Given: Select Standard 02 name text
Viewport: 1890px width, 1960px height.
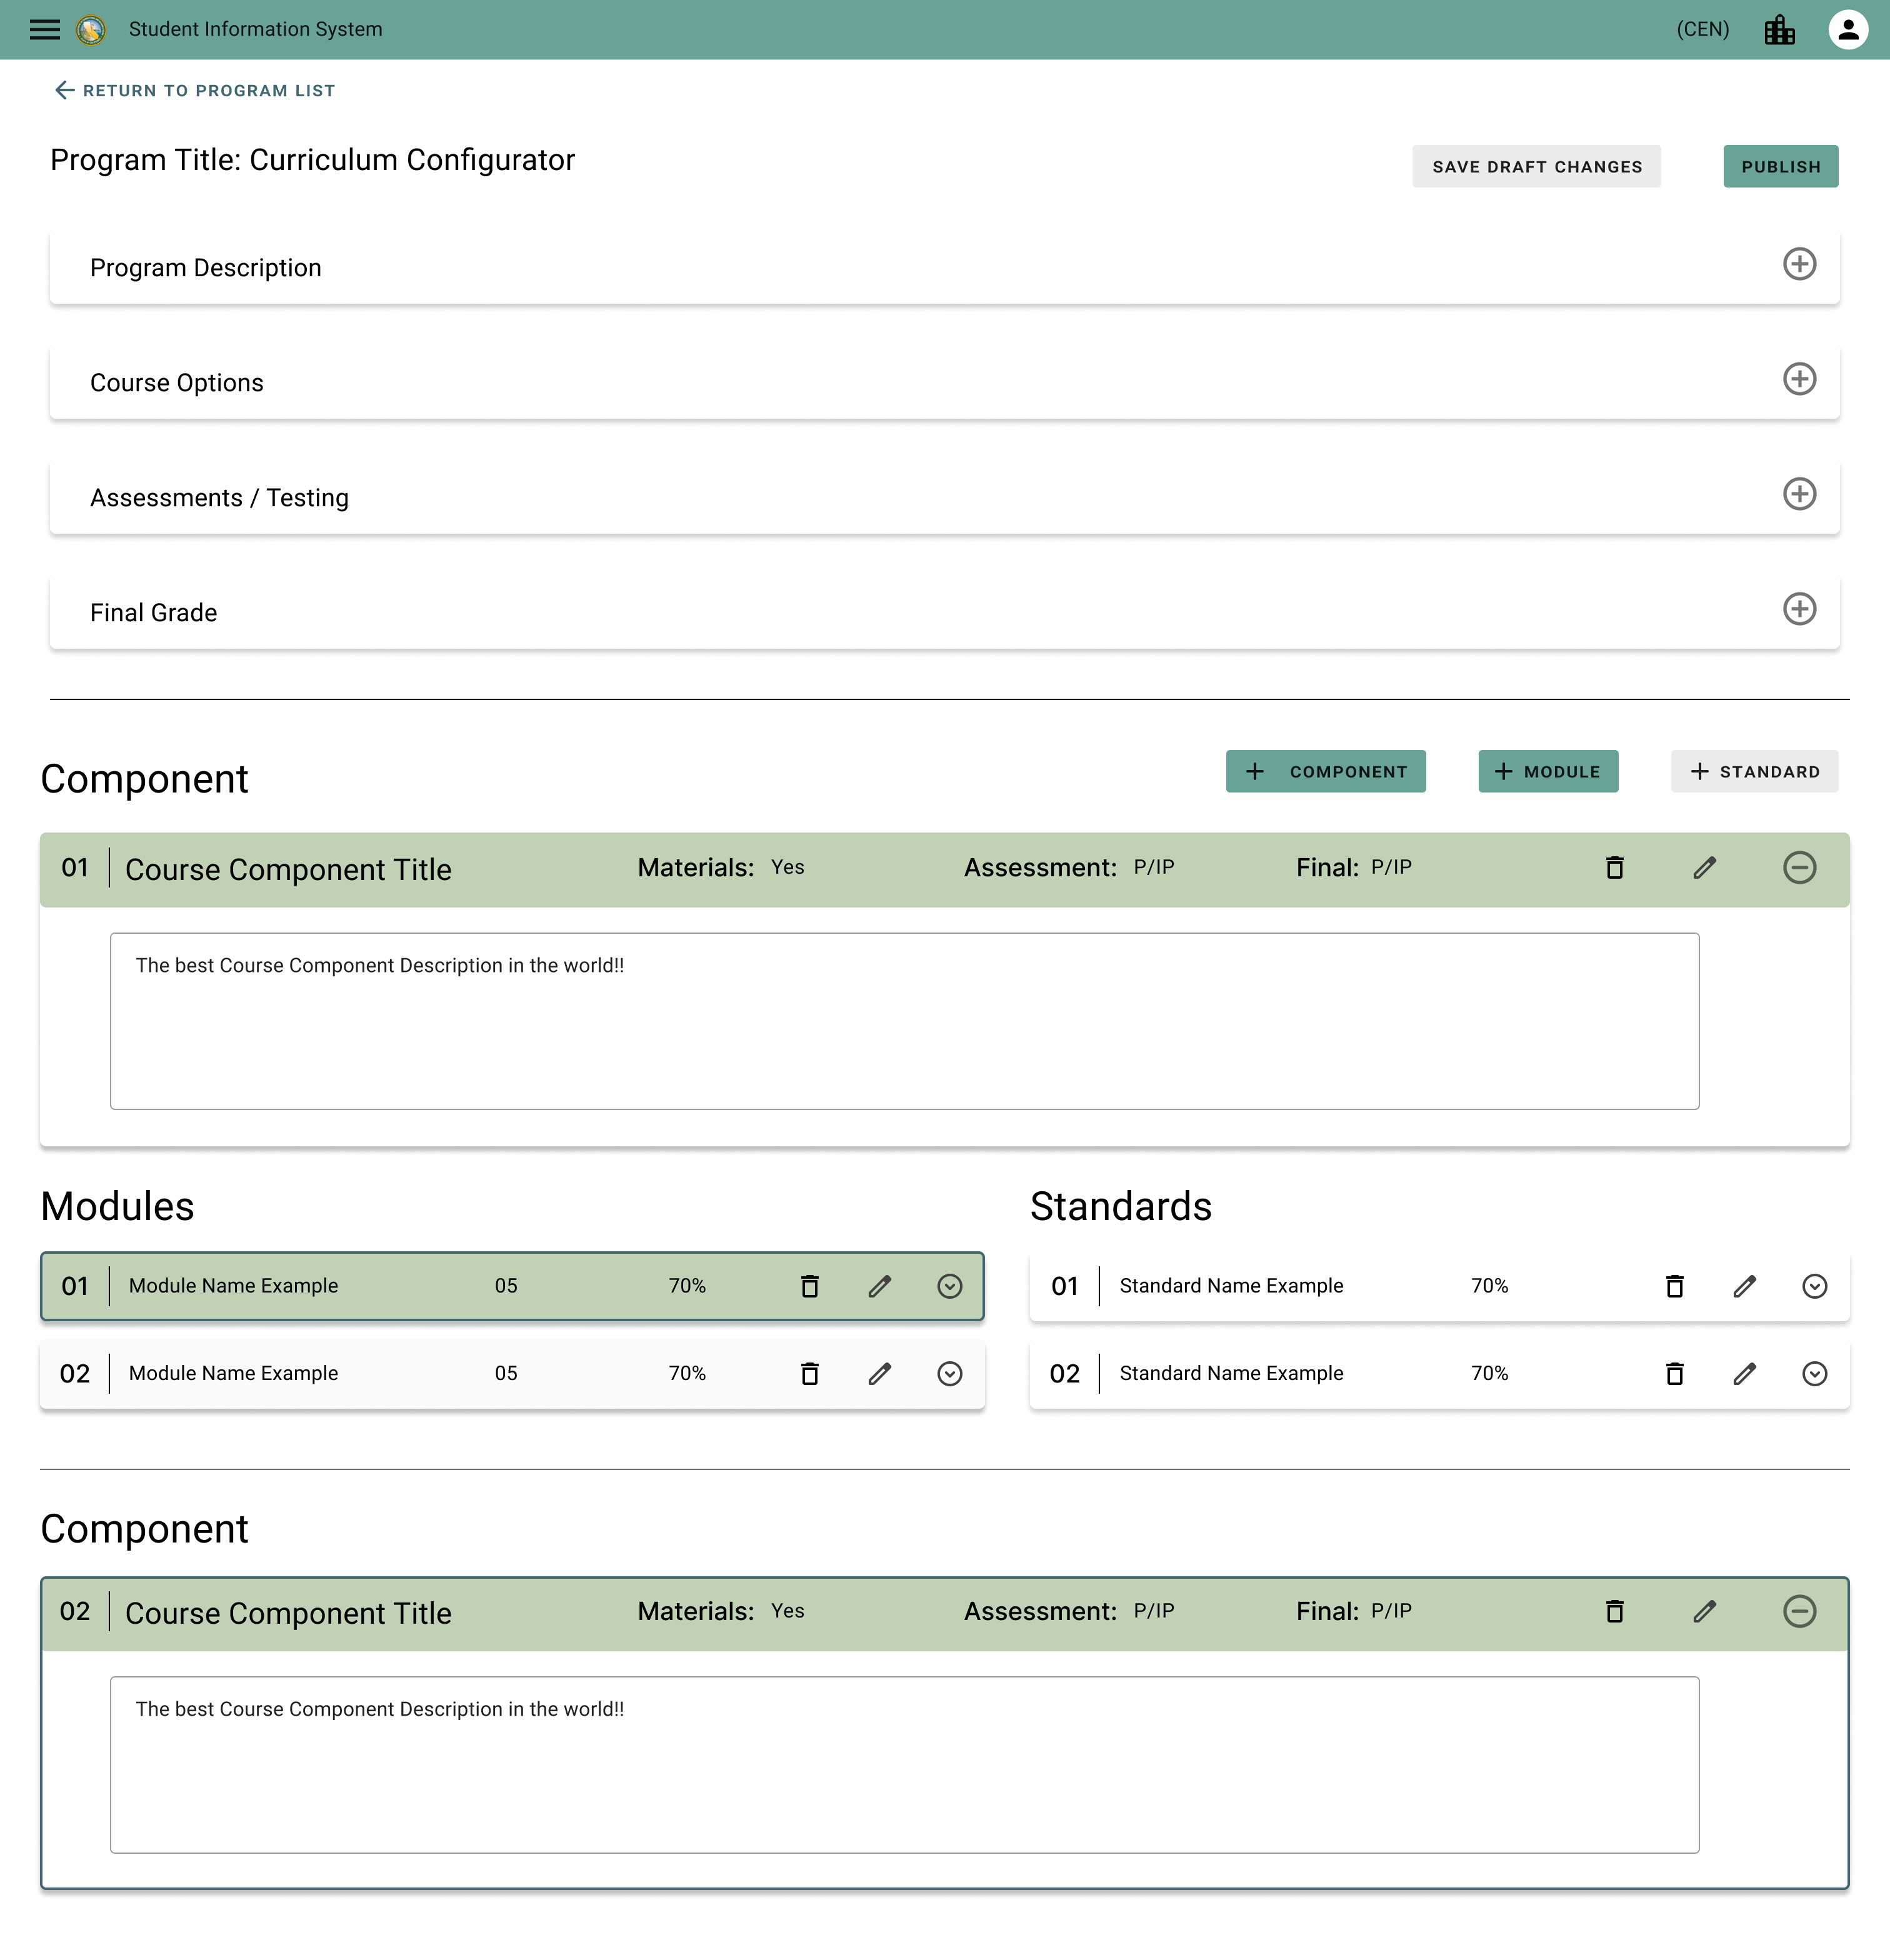Looking at the screenshot, I should coord(1232,1374).
